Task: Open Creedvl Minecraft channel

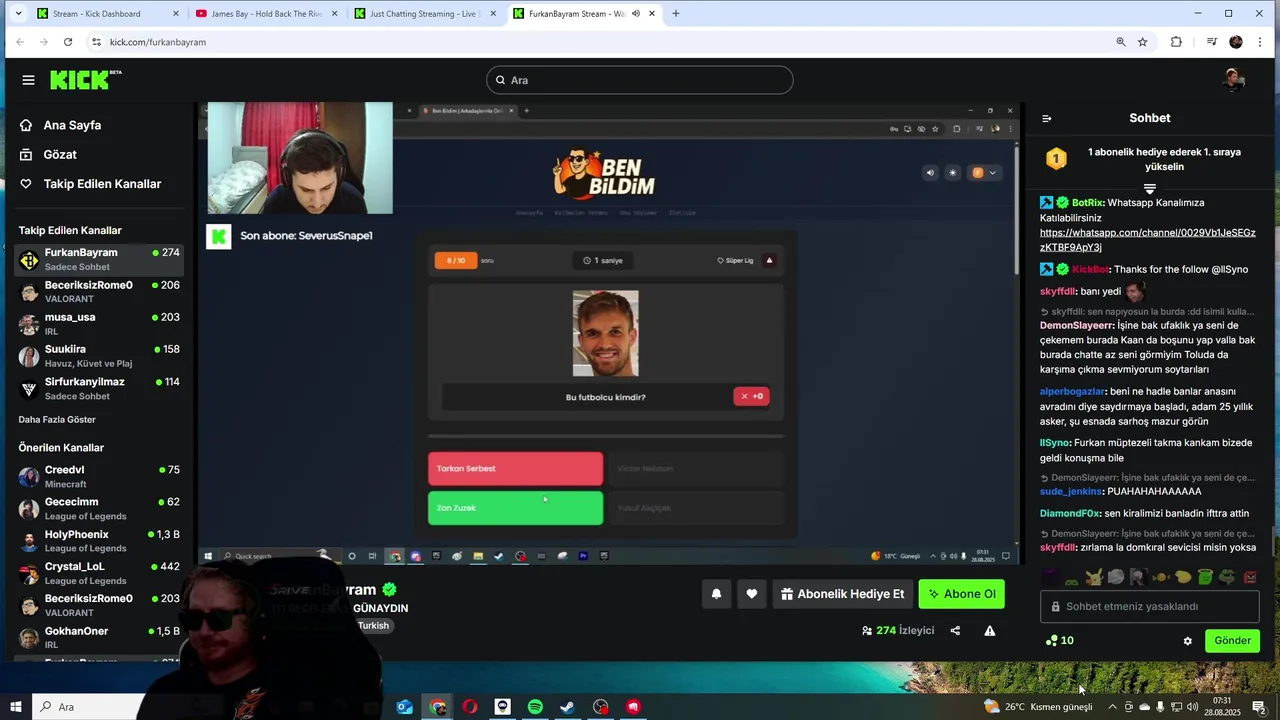Action: click(98, 476)
